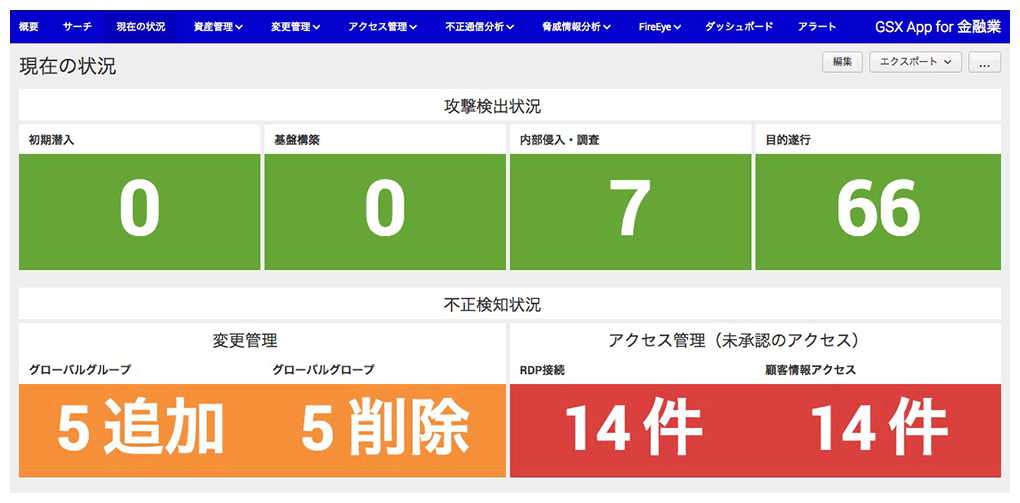This screenshot has height=503, width=1020.
Task: Open the アクセス管理 dropdown menu
Action: click(x=383, y=27)
